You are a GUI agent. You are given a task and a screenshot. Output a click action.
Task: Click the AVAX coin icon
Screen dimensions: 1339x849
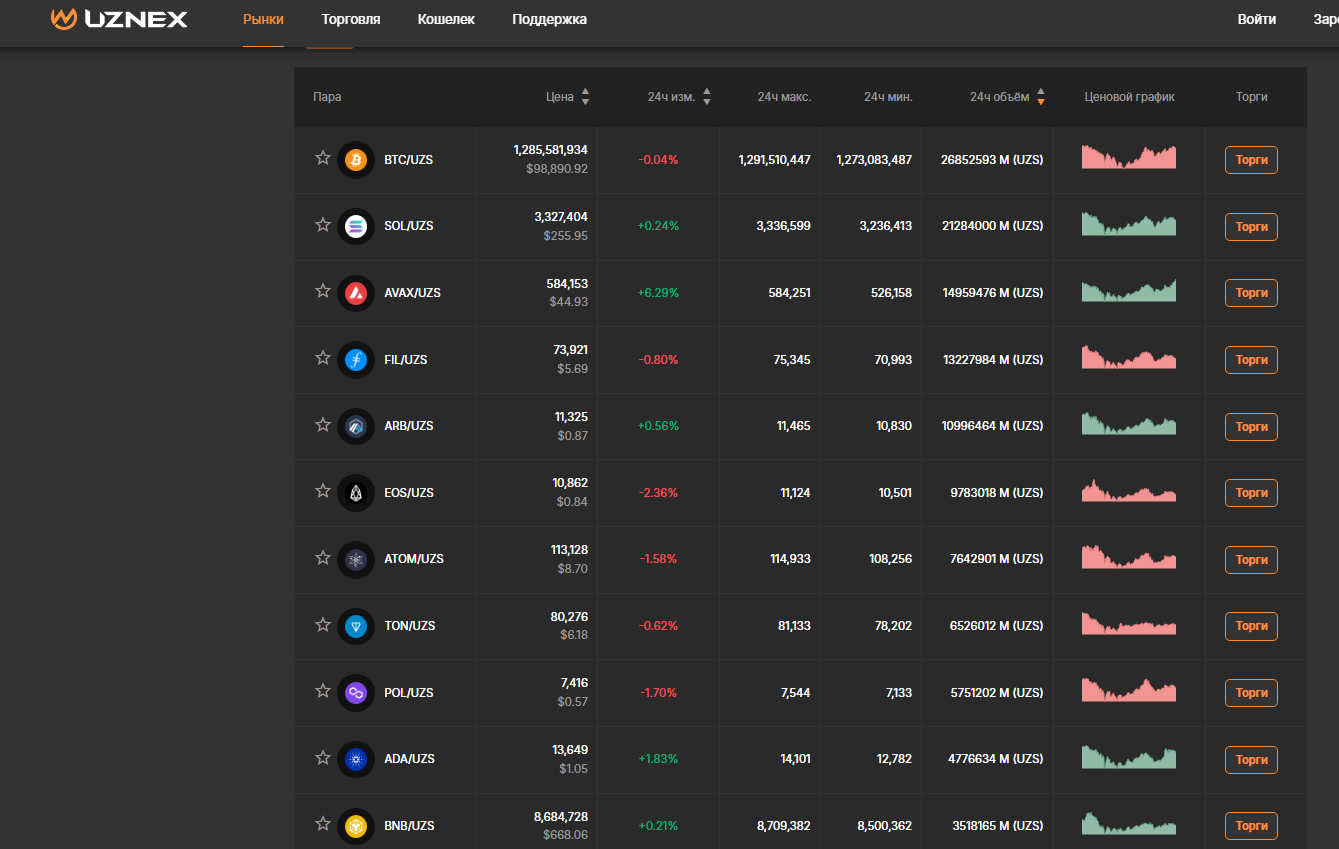click(x=356, y=293)
